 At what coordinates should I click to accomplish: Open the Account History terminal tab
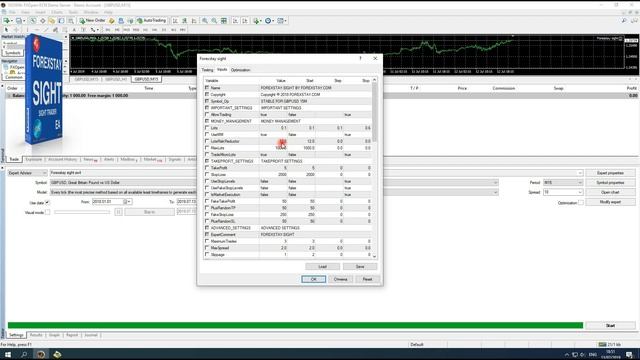(62, 160)
